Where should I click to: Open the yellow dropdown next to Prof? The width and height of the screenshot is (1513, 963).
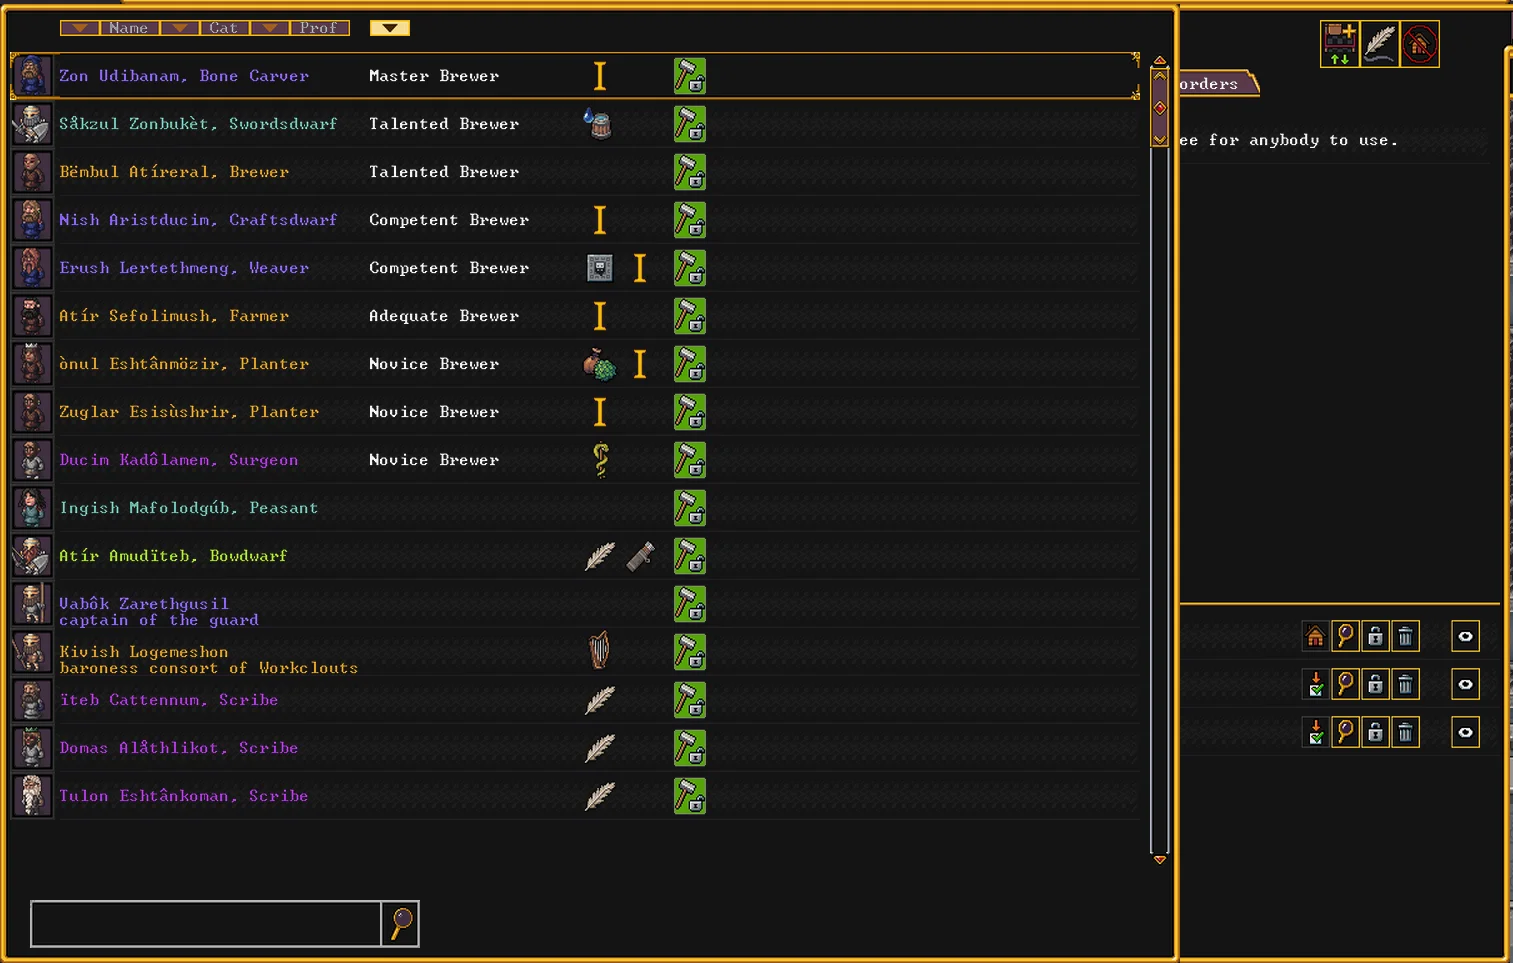click(390, 28)
